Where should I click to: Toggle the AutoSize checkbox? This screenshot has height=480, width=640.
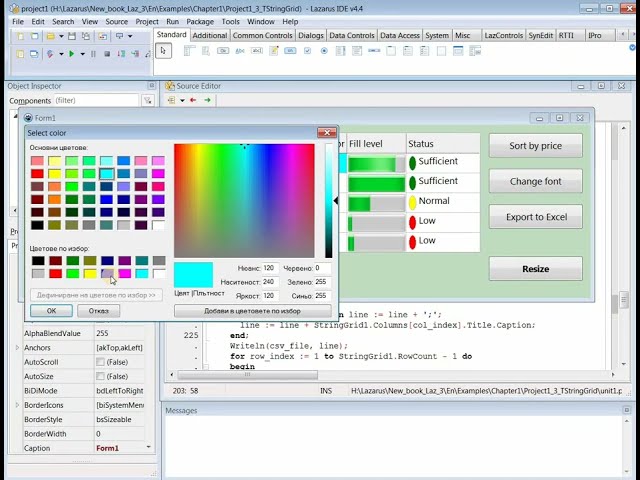click(x=100, y=376)
